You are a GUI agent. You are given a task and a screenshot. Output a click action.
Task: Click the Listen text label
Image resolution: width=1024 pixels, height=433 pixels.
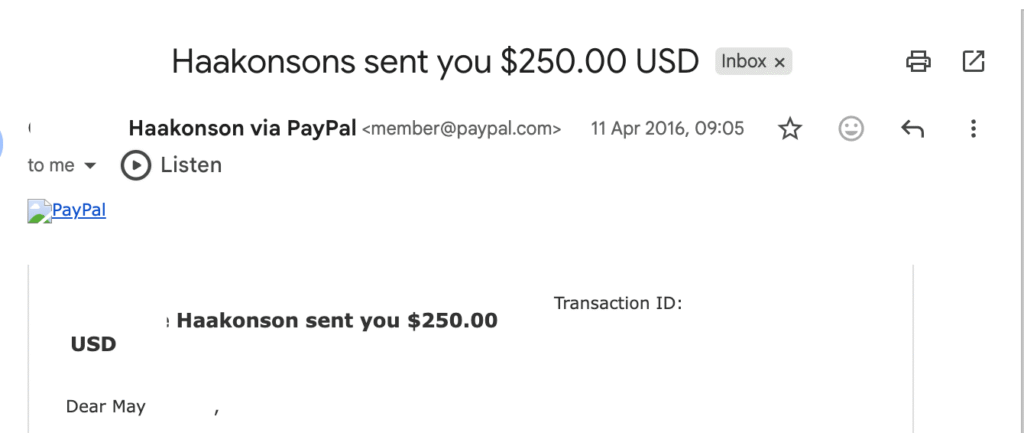(x=191, y=165)
